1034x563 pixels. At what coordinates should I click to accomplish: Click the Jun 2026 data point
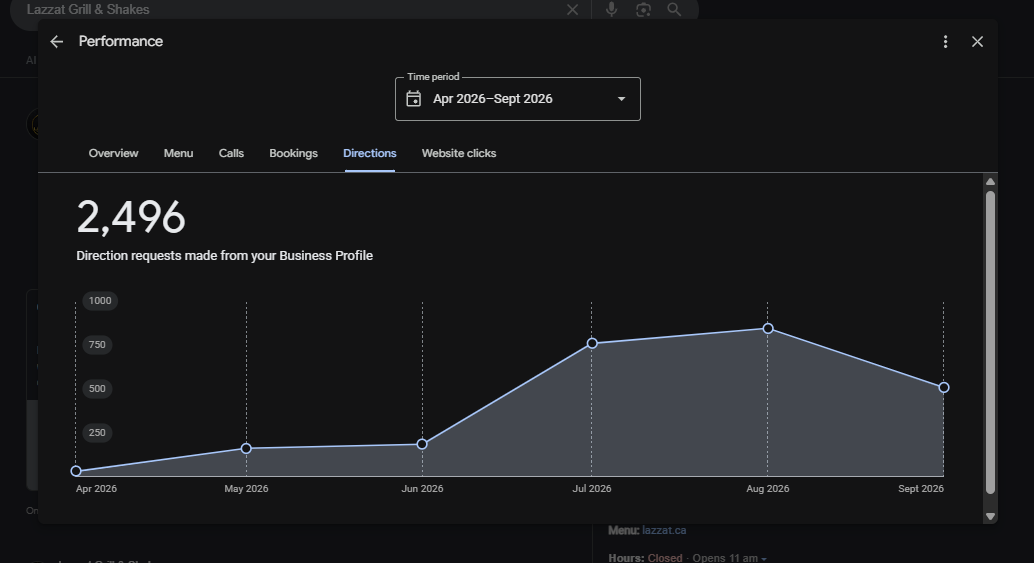click(422, 444)
